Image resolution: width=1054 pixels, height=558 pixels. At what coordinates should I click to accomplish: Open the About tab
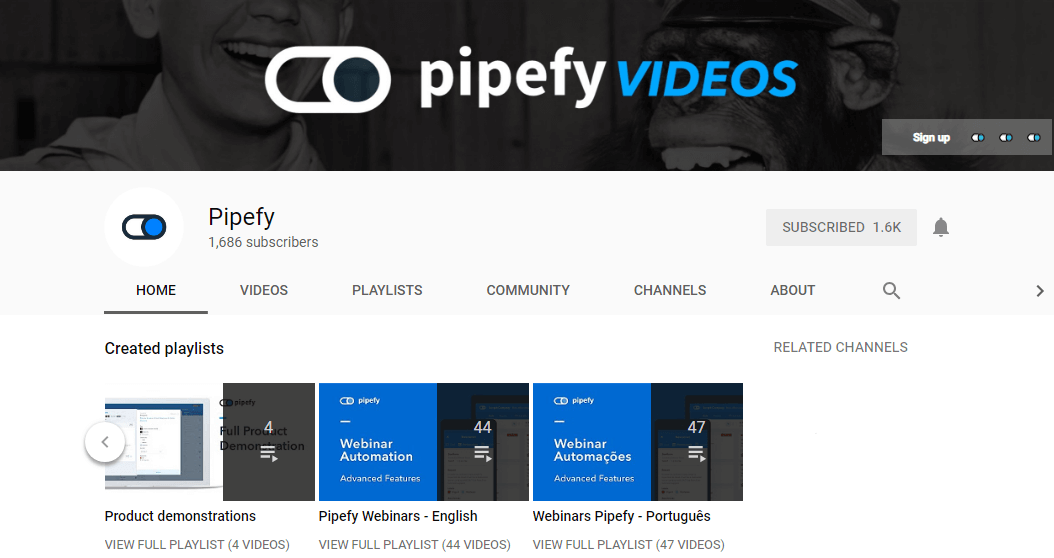tap(793, 290)
